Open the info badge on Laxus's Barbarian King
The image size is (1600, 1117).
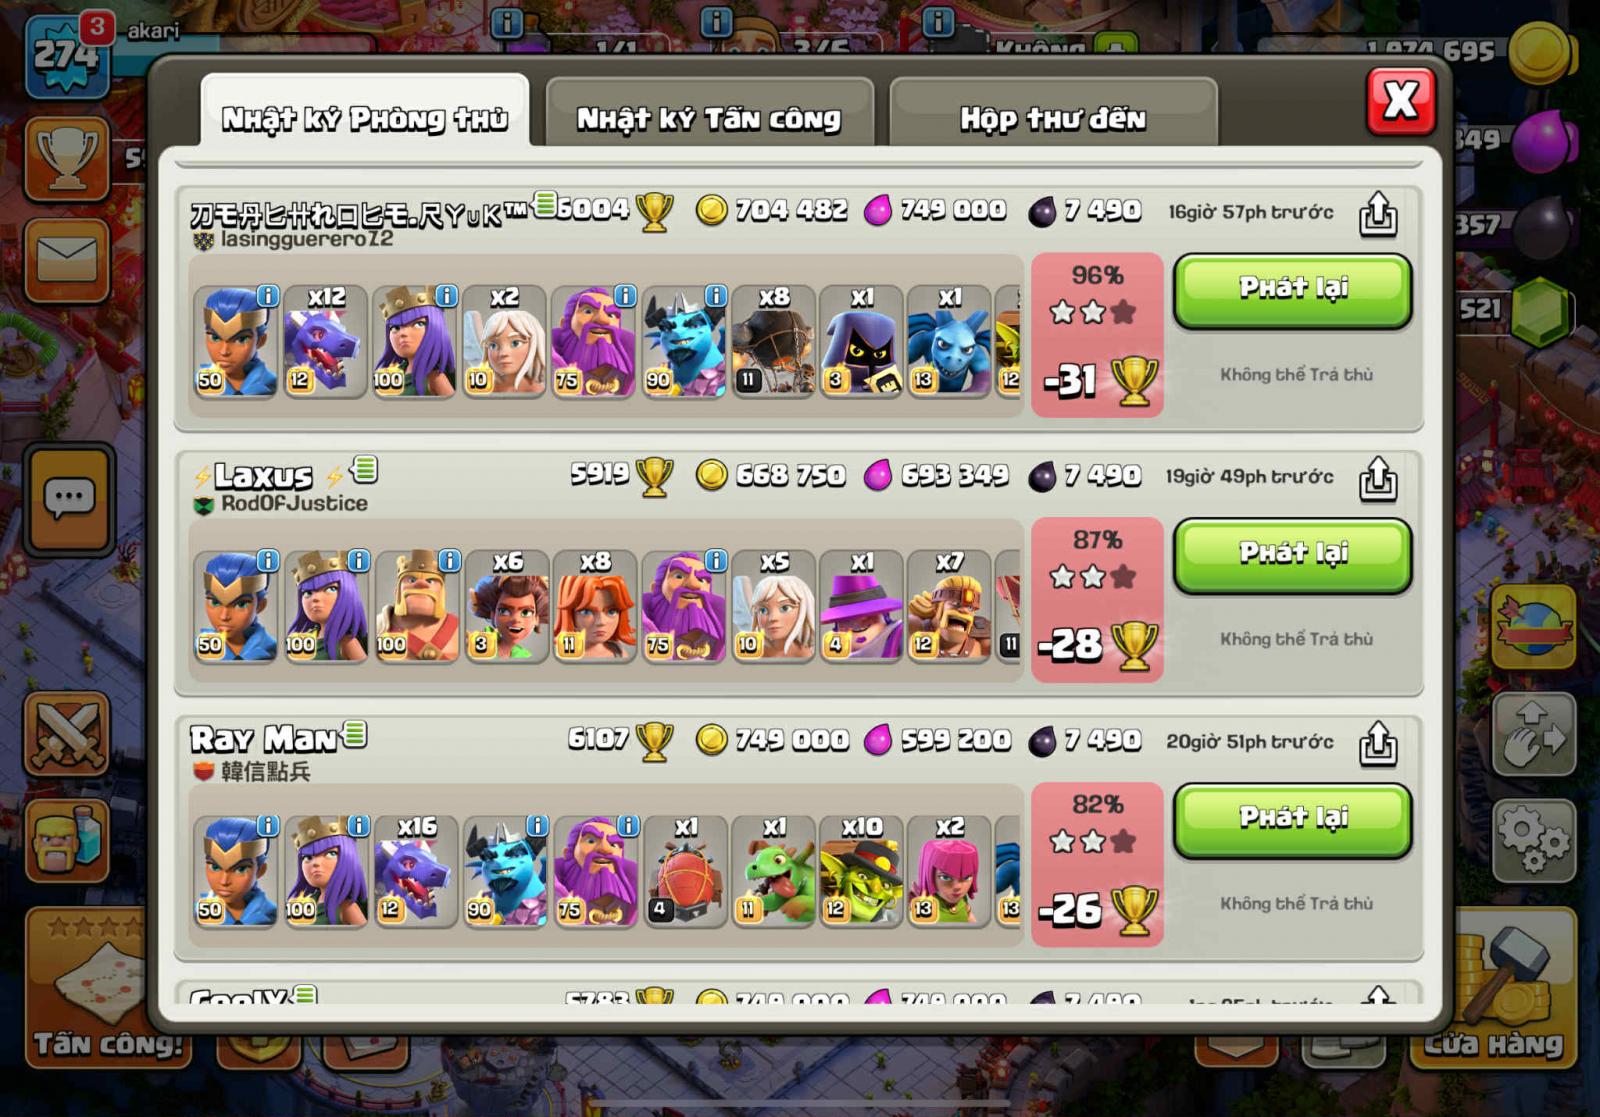click(449, 561)
